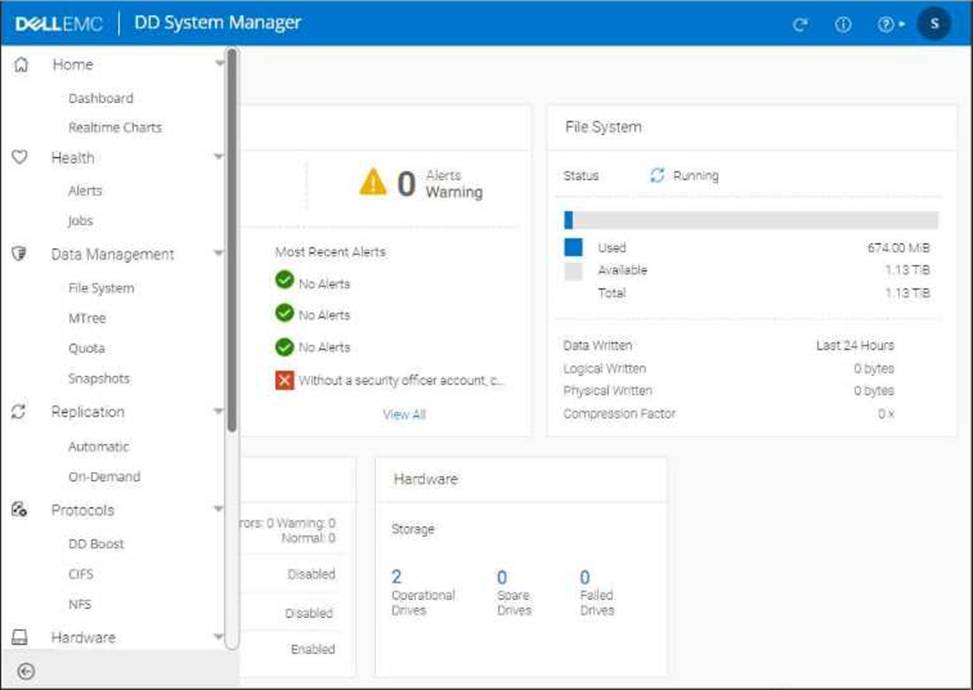
Task: Open the Quota menu item
Action: (x=86, y=348)
